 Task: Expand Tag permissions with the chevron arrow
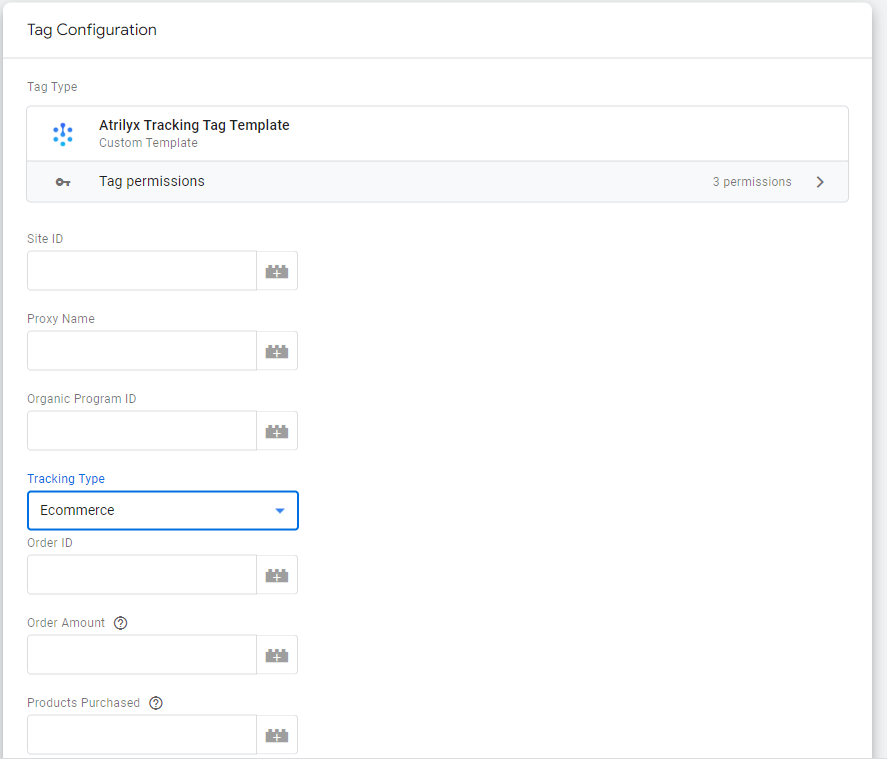pos(820,182)
